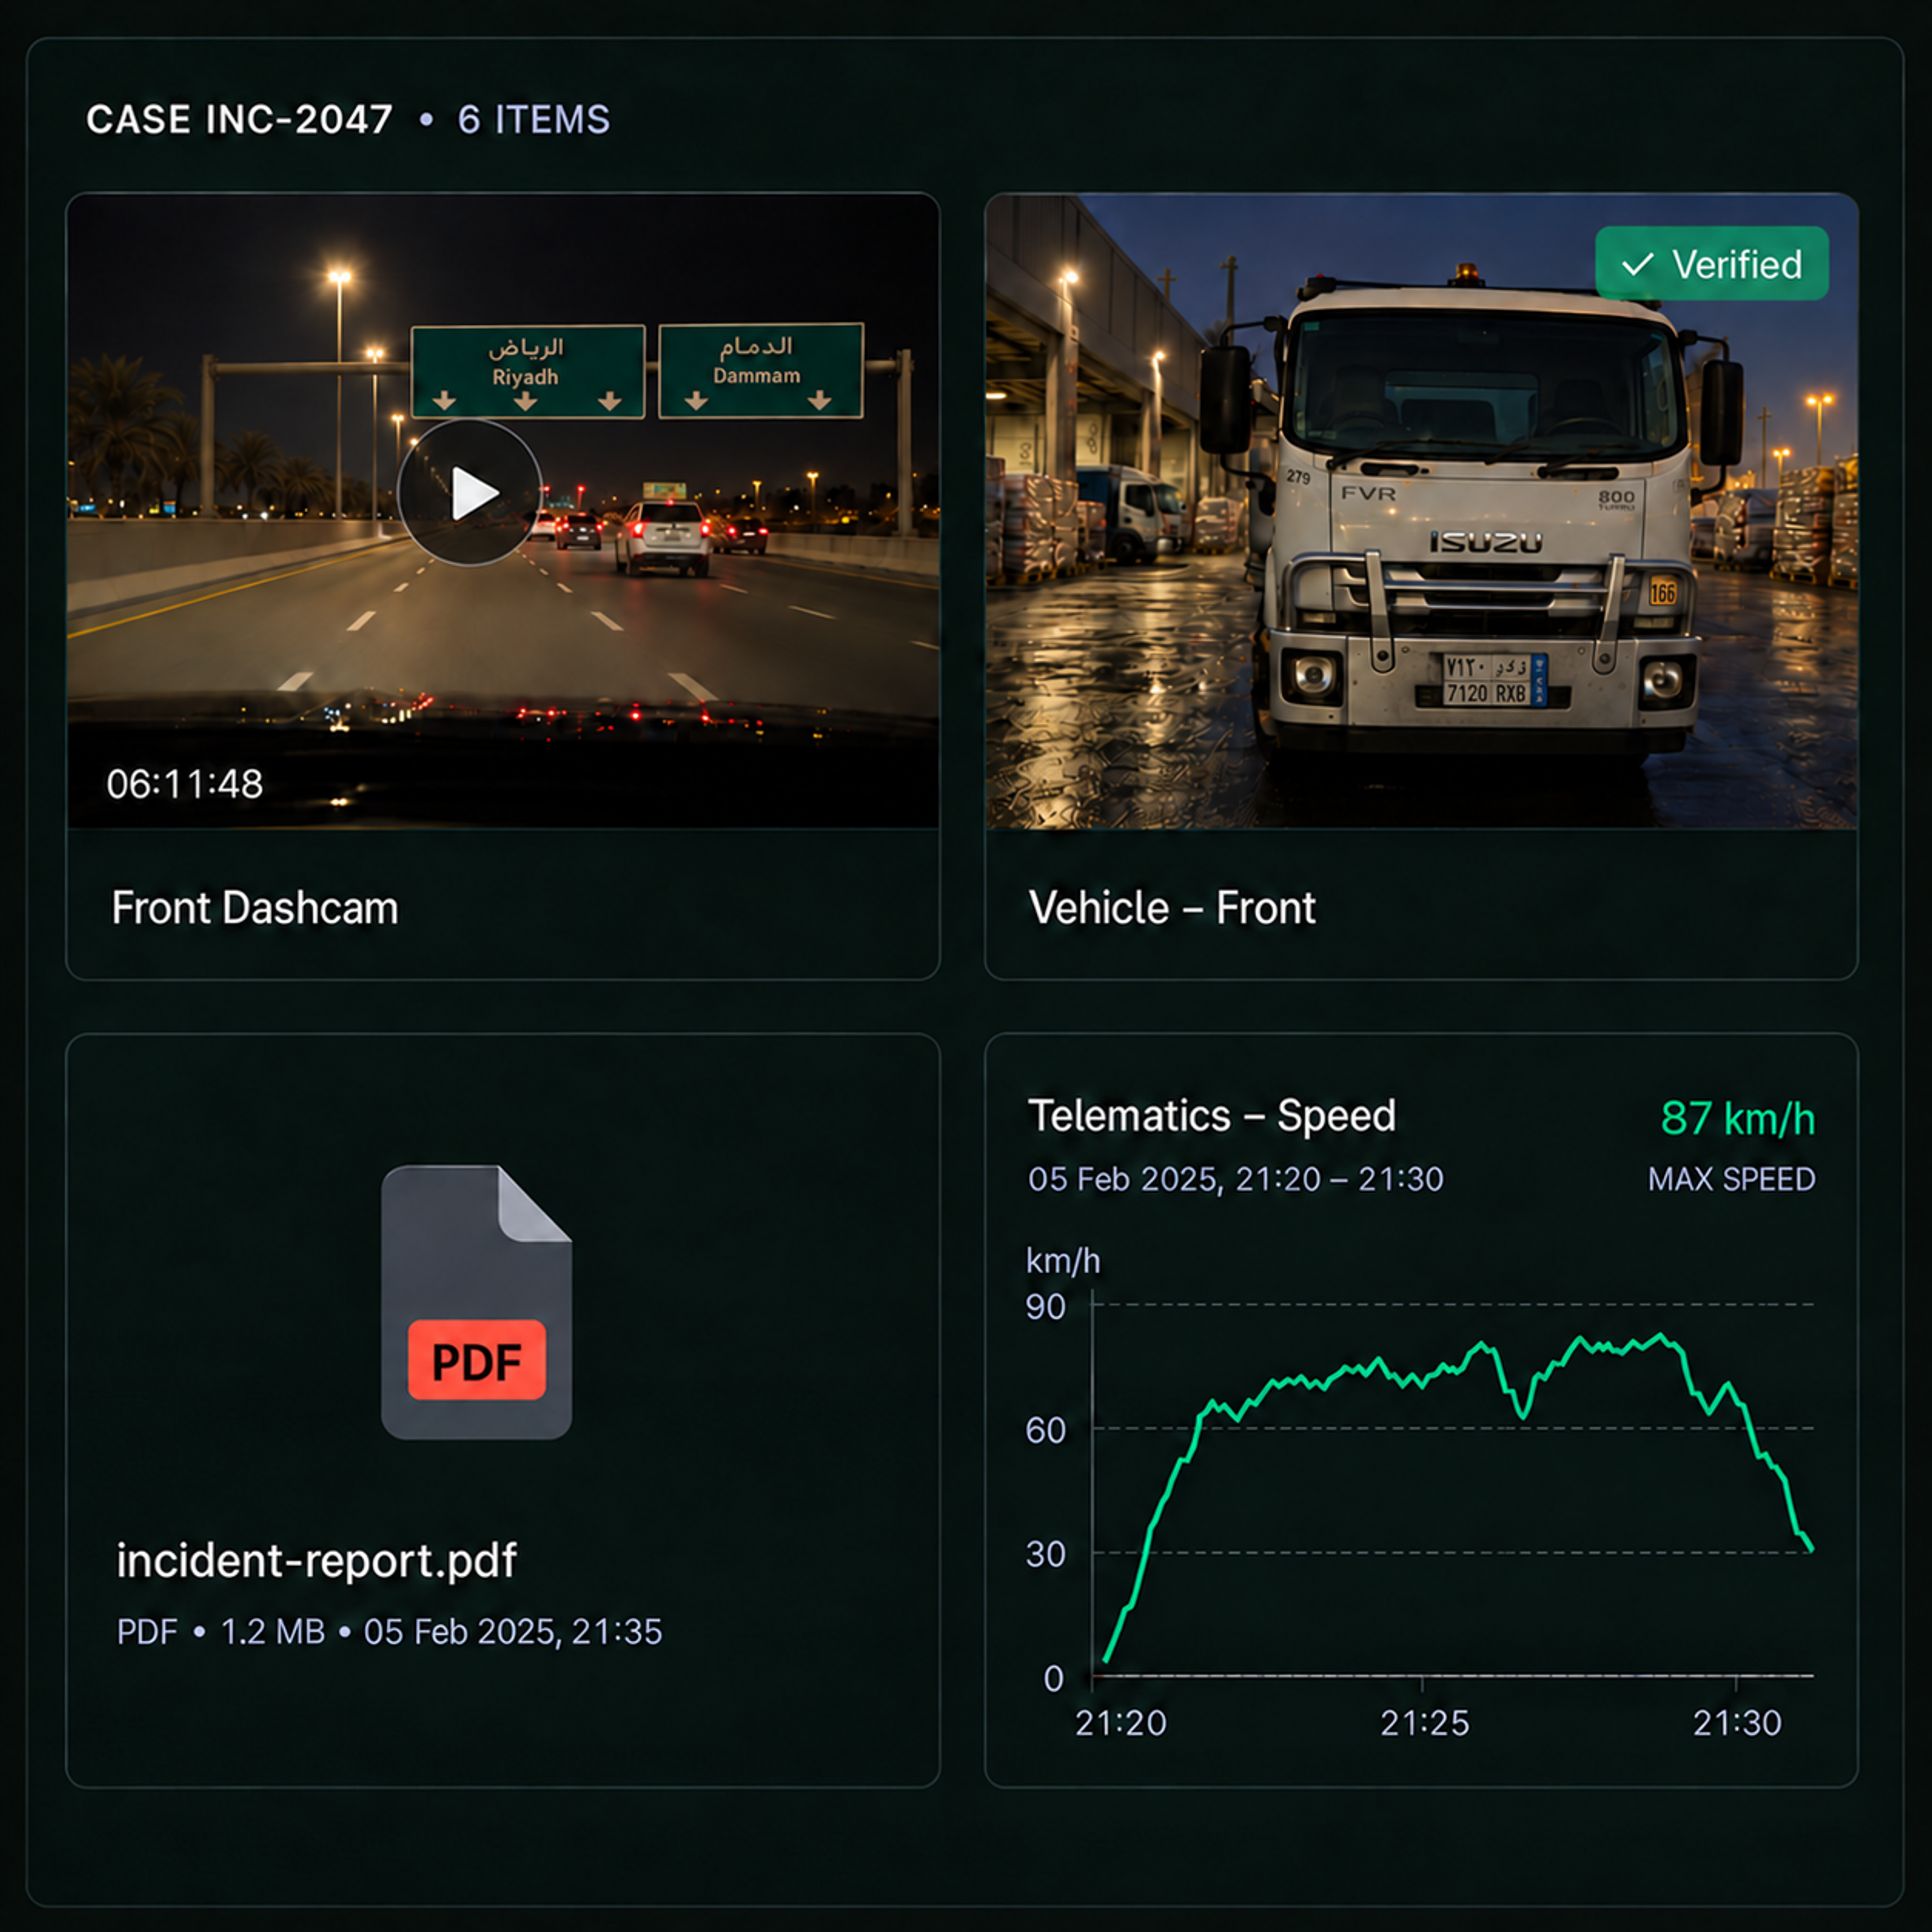Click the Verified badge on vehicle photo
The width and height of the screenshot is (1932, 1932).
tap(1711, 264)
